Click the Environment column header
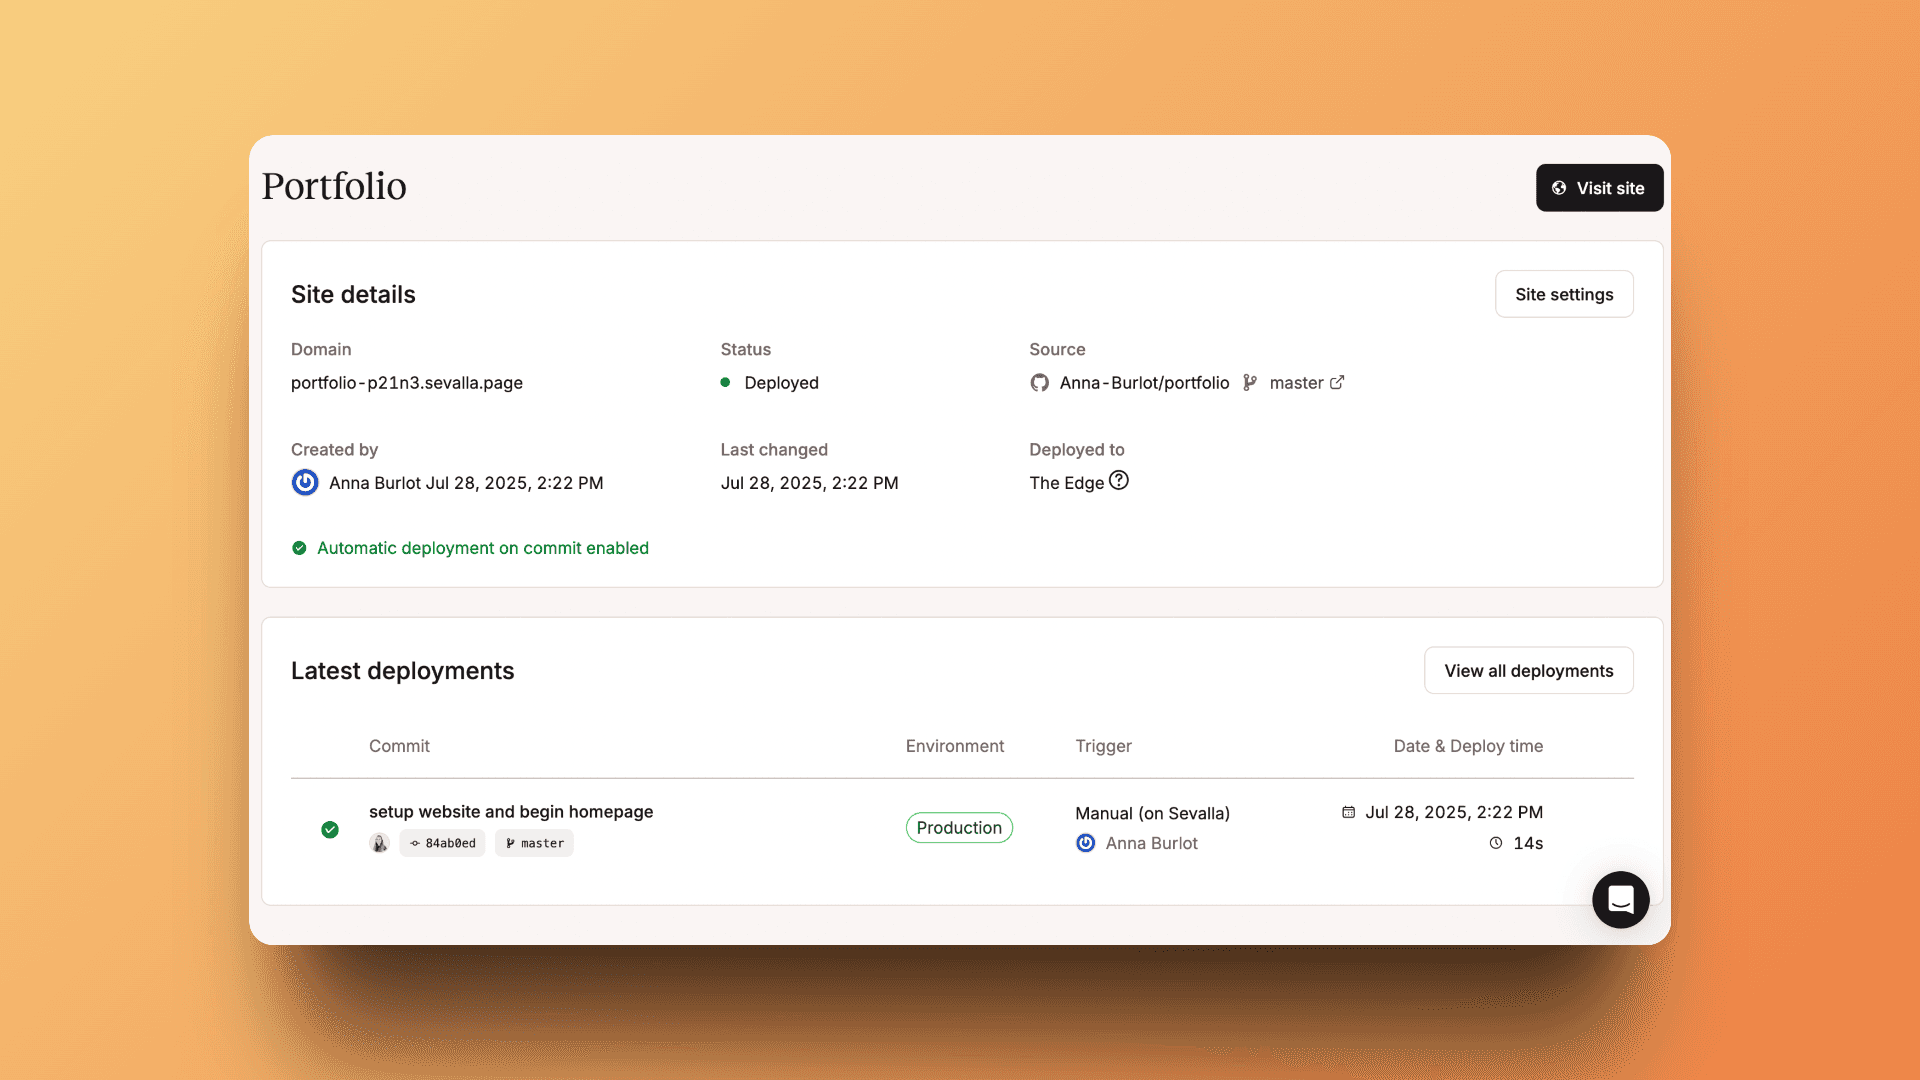Image resolution: width=1920 pixels, height=1080 pixels. click(x=955, y=746)
